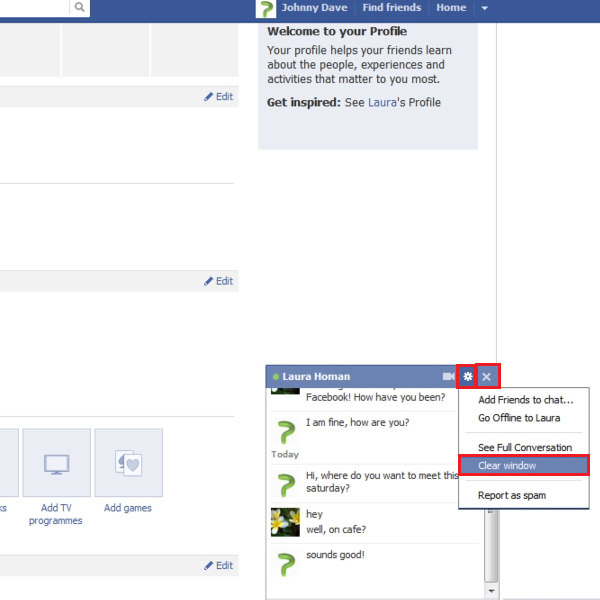Click the 'sounds good!' message
Screen dimensions: 600x600
pyautogui.click(x=335, y=555)
